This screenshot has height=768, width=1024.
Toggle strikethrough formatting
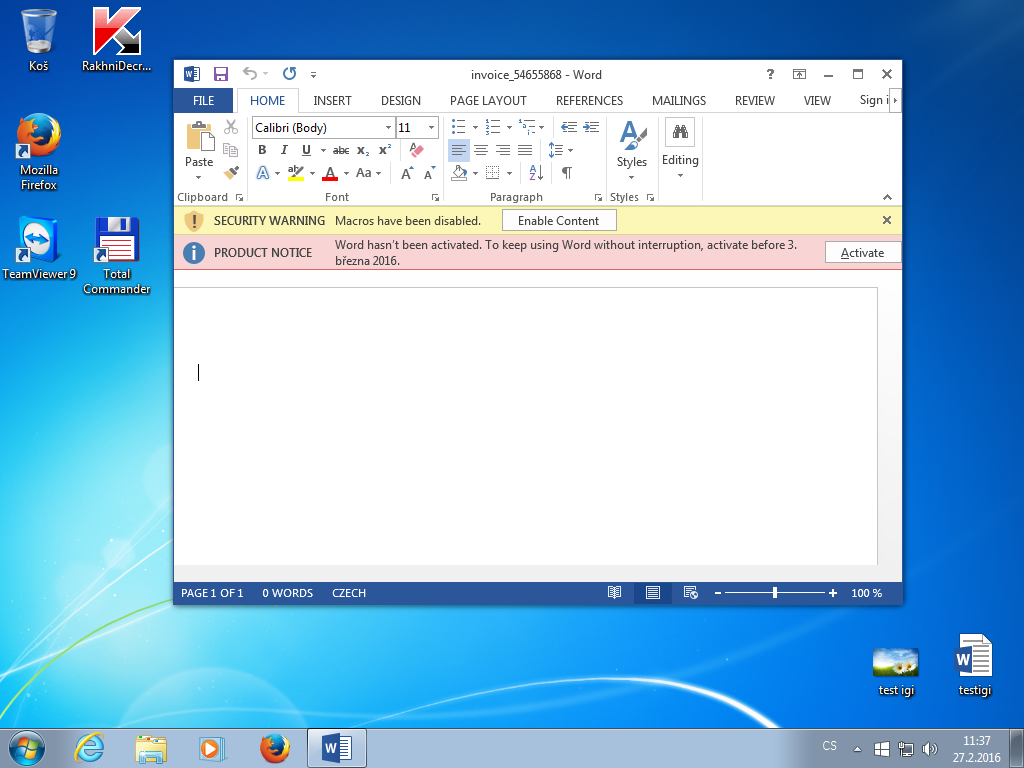(341, 150)
